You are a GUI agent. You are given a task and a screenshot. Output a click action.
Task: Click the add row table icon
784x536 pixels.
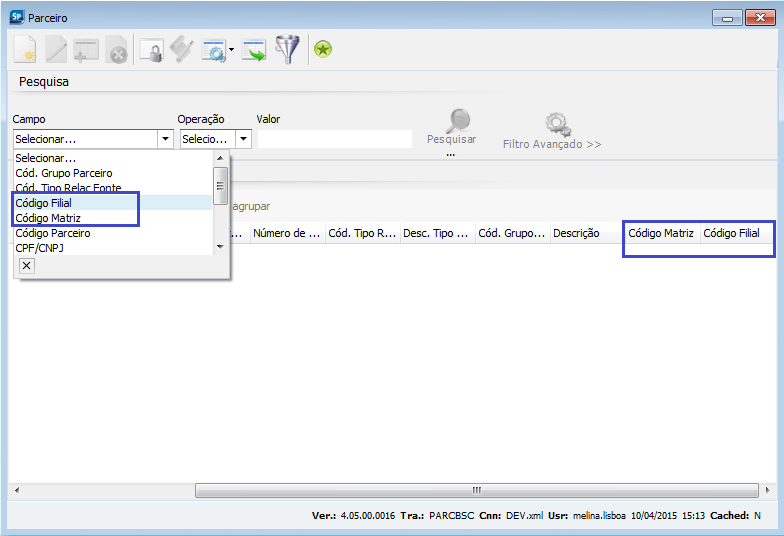[86, 50]
